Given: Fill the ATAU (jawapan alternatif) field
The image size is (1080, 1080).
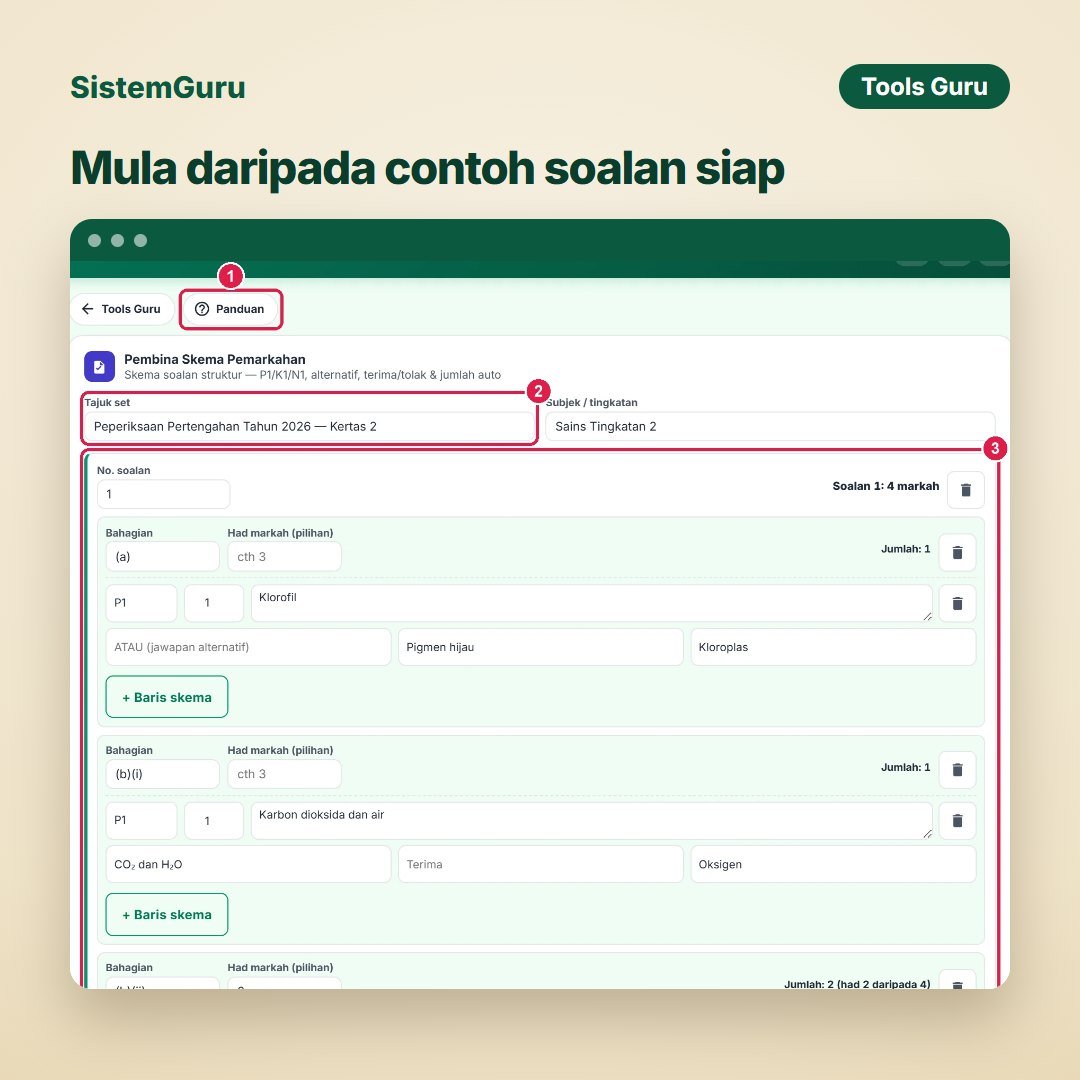Looking at the screenshot, I should tap(248, 647).
